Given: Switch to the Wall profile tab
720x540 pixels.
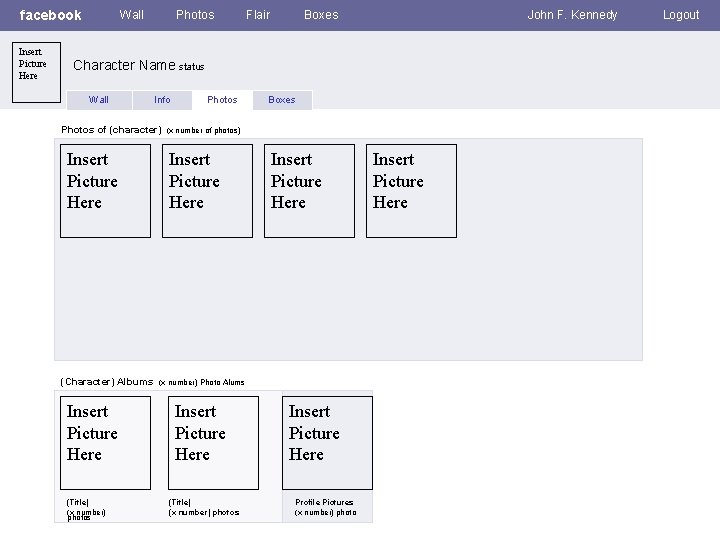Looking at the screenshot, I should [x=99, y=100].
